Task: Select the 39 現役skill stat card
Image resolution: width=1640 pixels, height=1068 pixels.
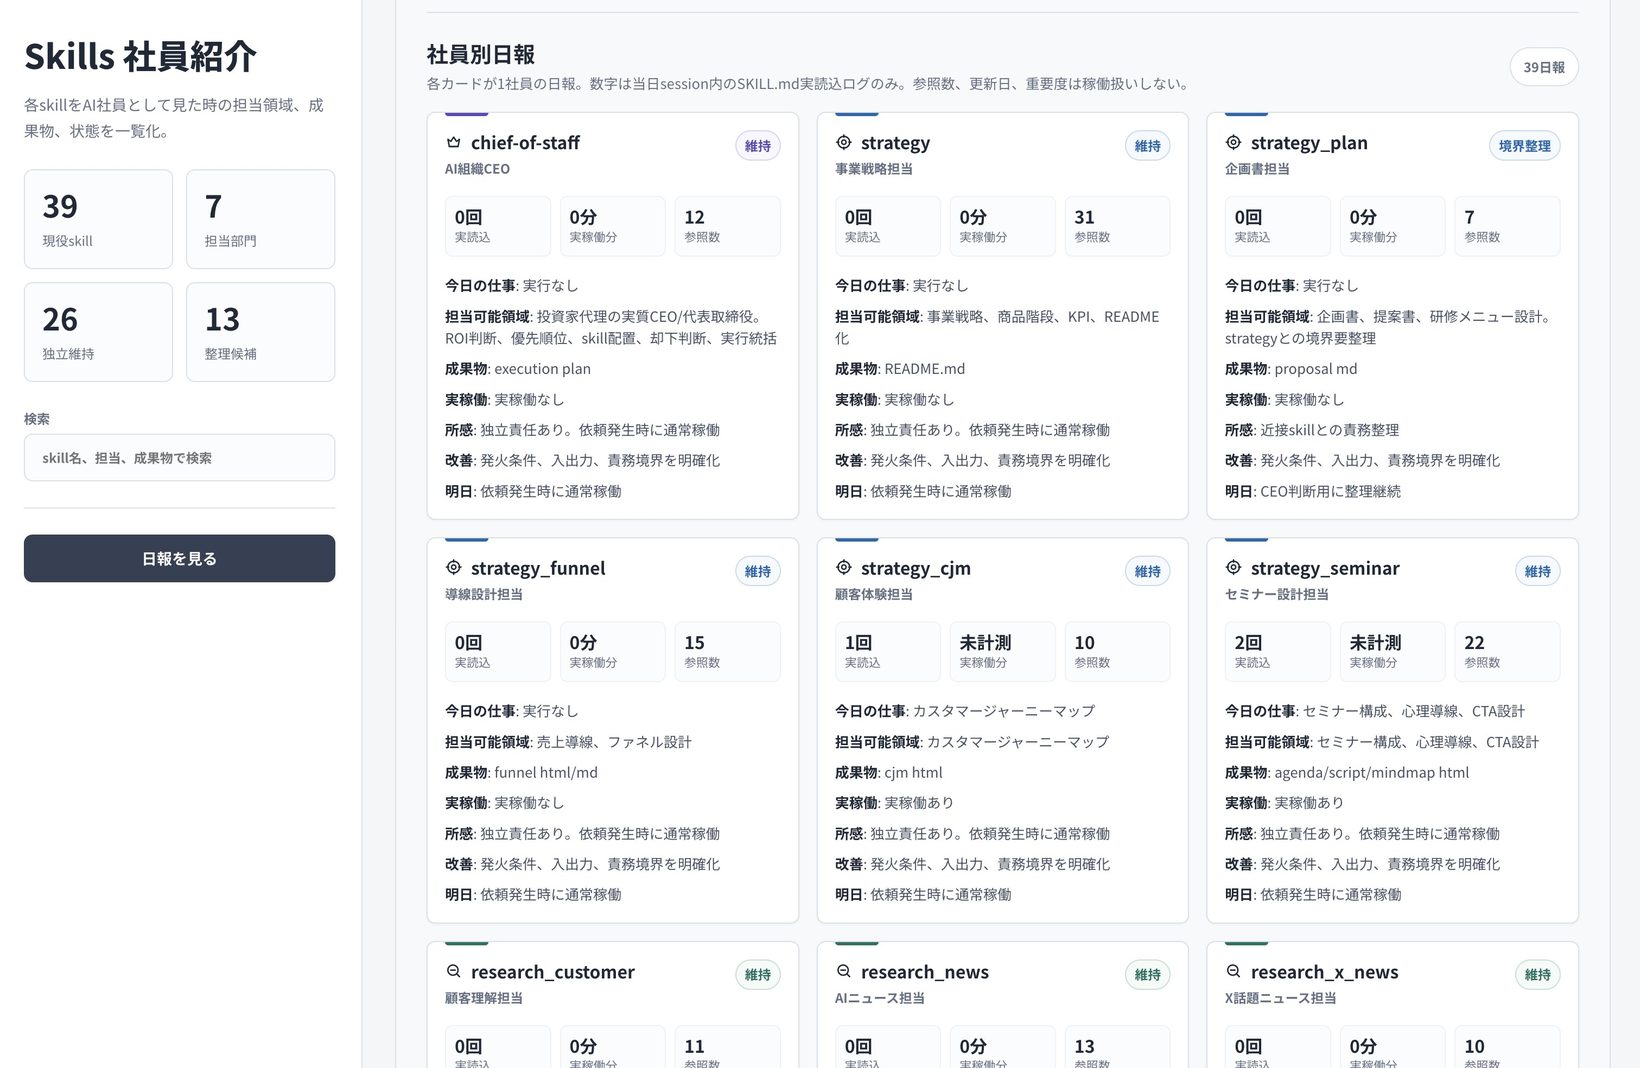Action: tap(98, 219)
